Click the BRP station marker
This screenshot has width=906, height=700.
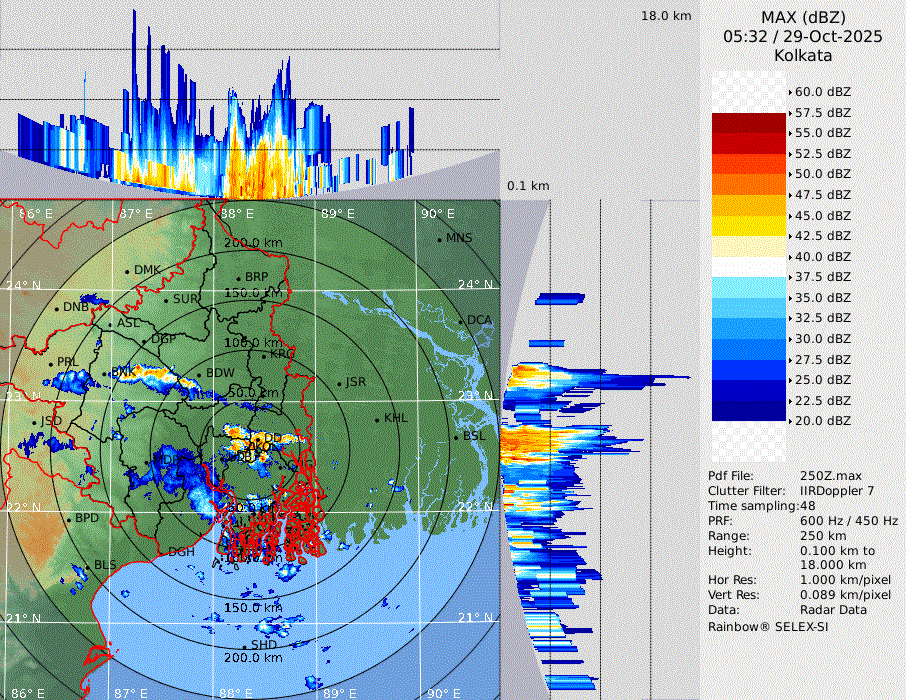coord(238,278)
